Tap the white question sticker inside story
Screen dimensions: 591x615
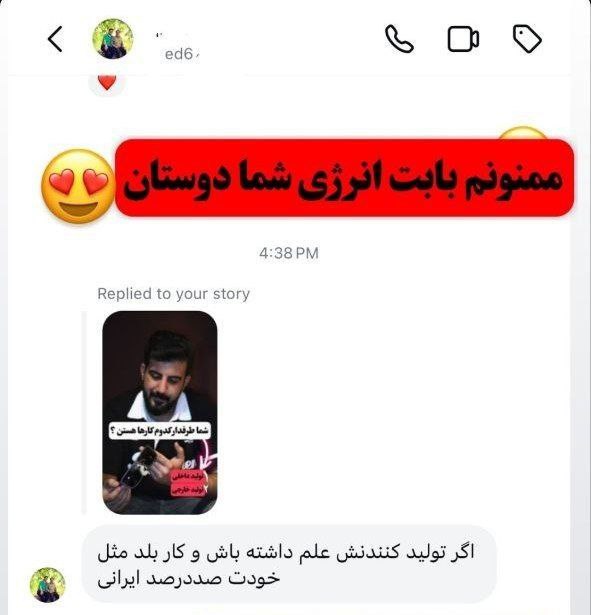160,431
